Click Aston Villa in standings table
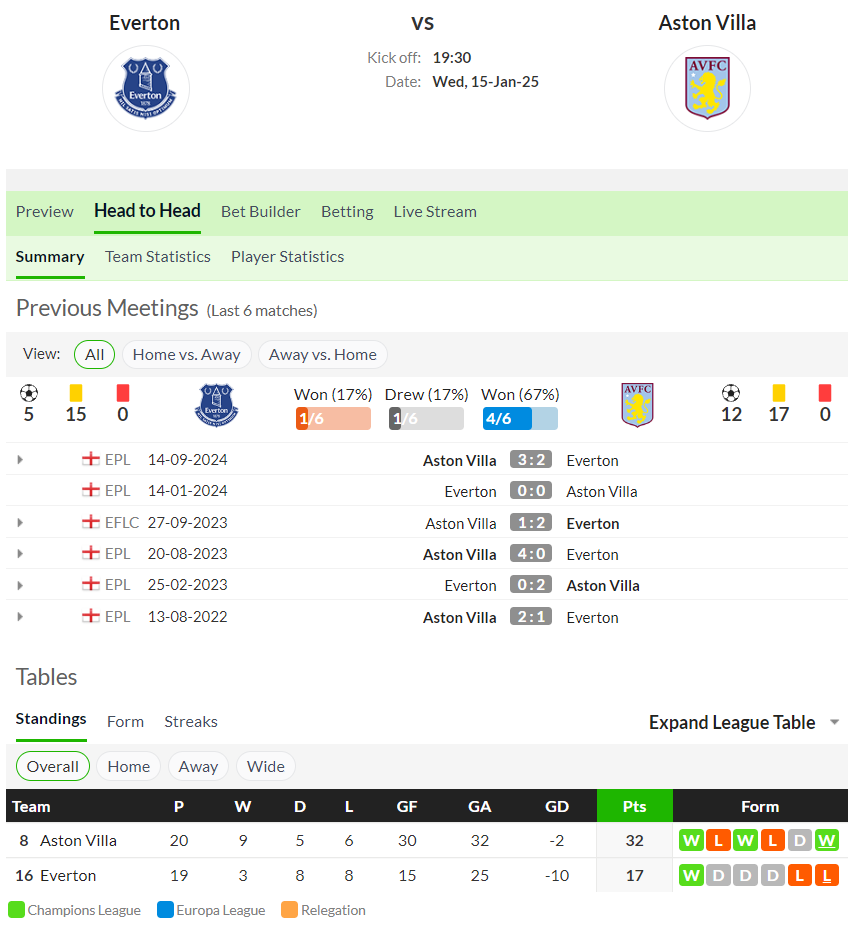851x928 pixels. click(x=78, y=840)
